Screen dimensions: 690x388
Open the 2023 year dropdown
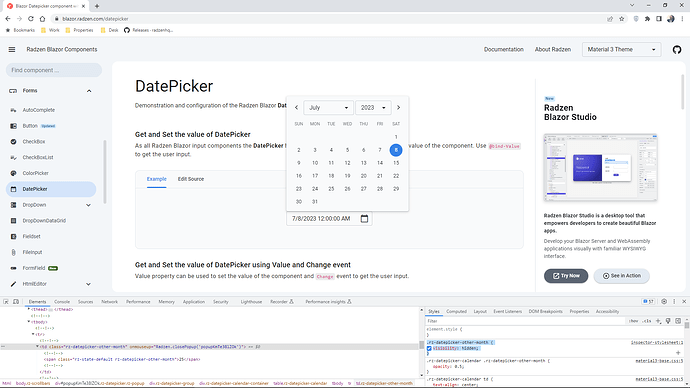click(373, 108)
